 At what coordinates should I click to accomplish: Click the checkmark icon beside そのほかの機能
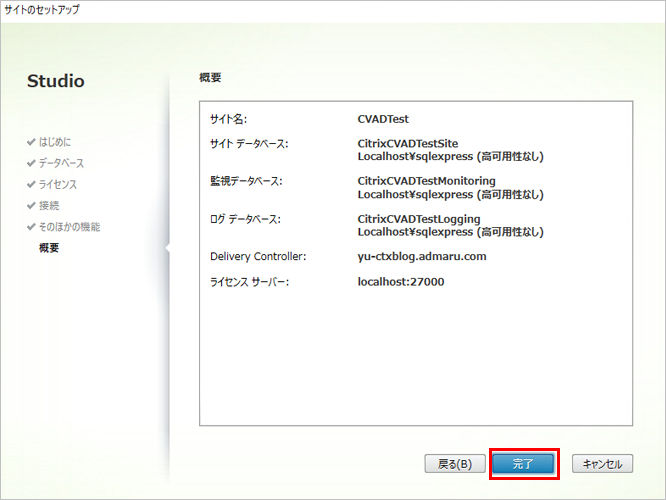[x=31, y=226]
